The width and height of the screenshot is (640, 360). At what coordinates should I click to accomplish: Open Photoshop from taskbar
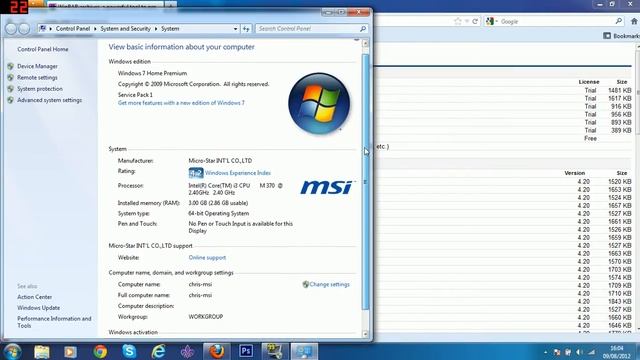pyautogui.click(x=246, y=351)
